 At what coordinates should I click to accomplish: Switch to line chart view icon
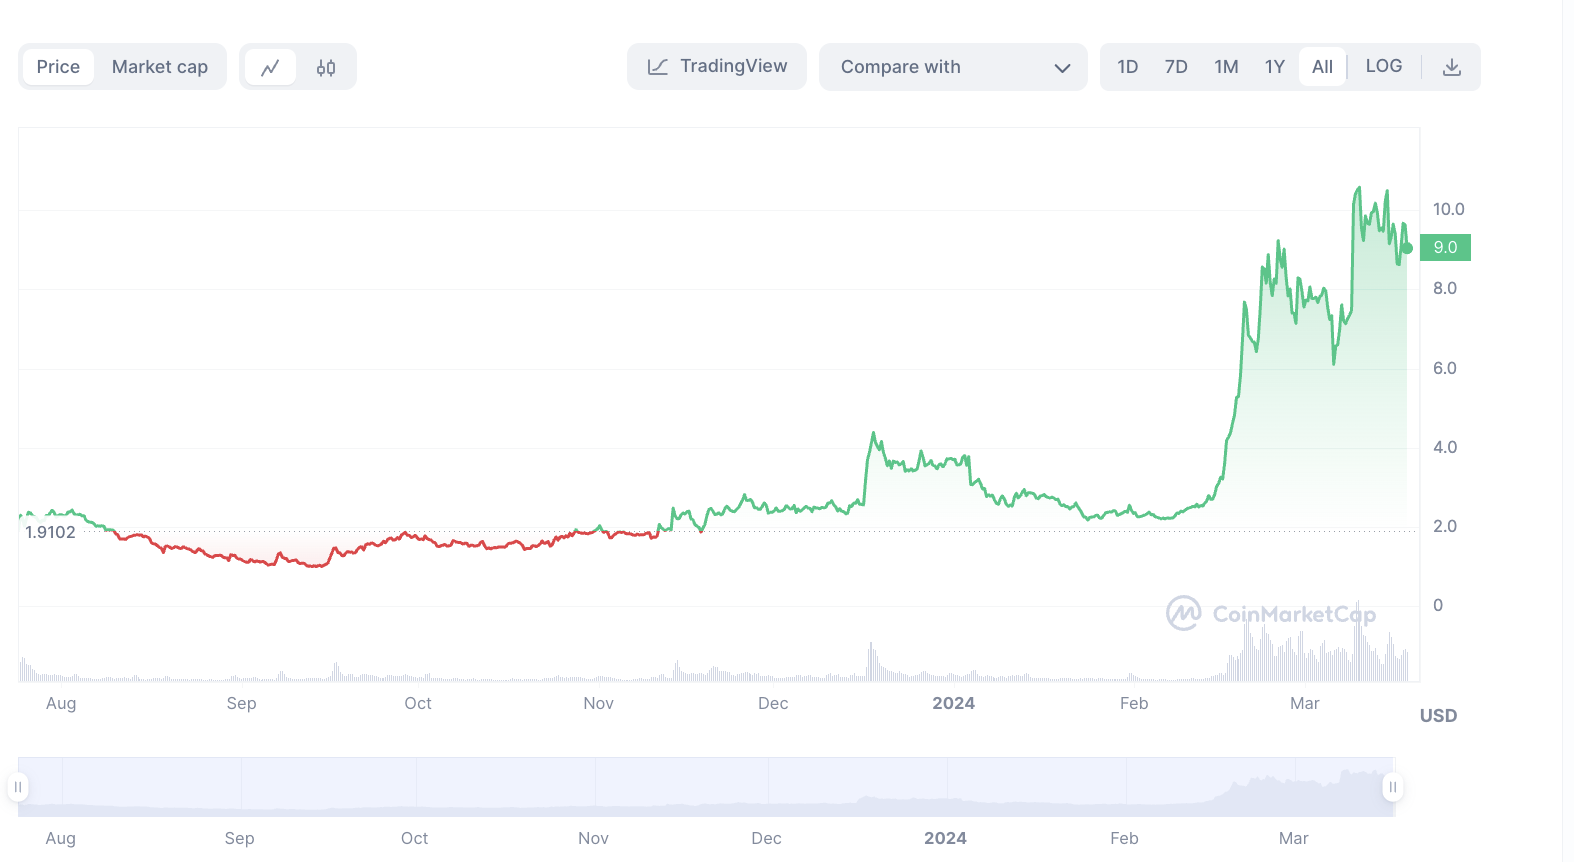point(270,67)
